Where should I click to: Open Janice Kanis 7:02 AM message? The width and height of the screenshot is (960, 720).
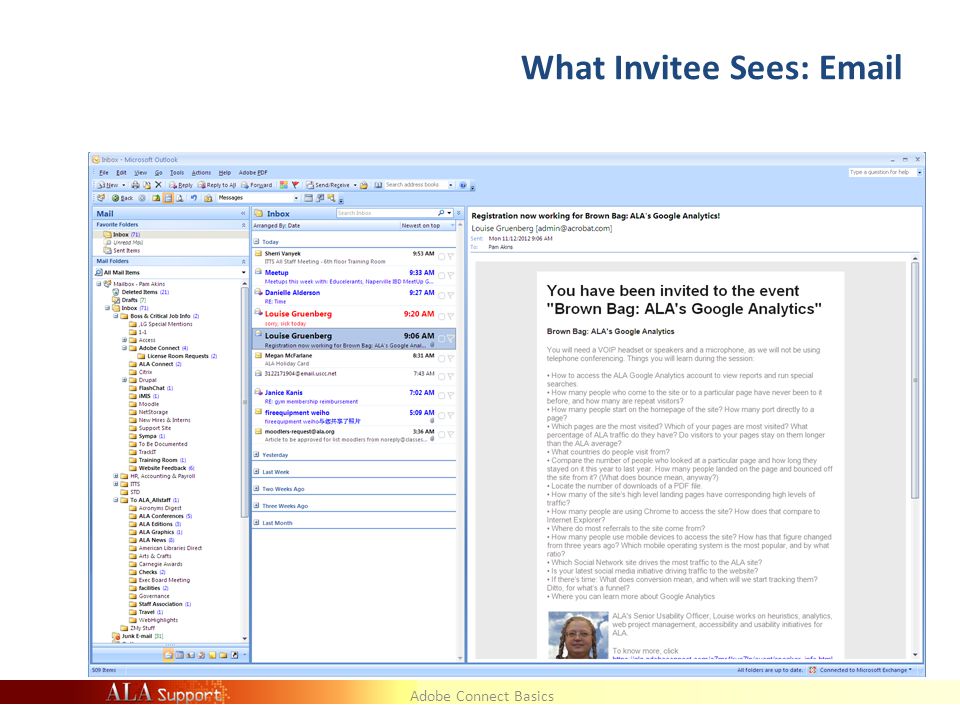click(x=354, y=397)
